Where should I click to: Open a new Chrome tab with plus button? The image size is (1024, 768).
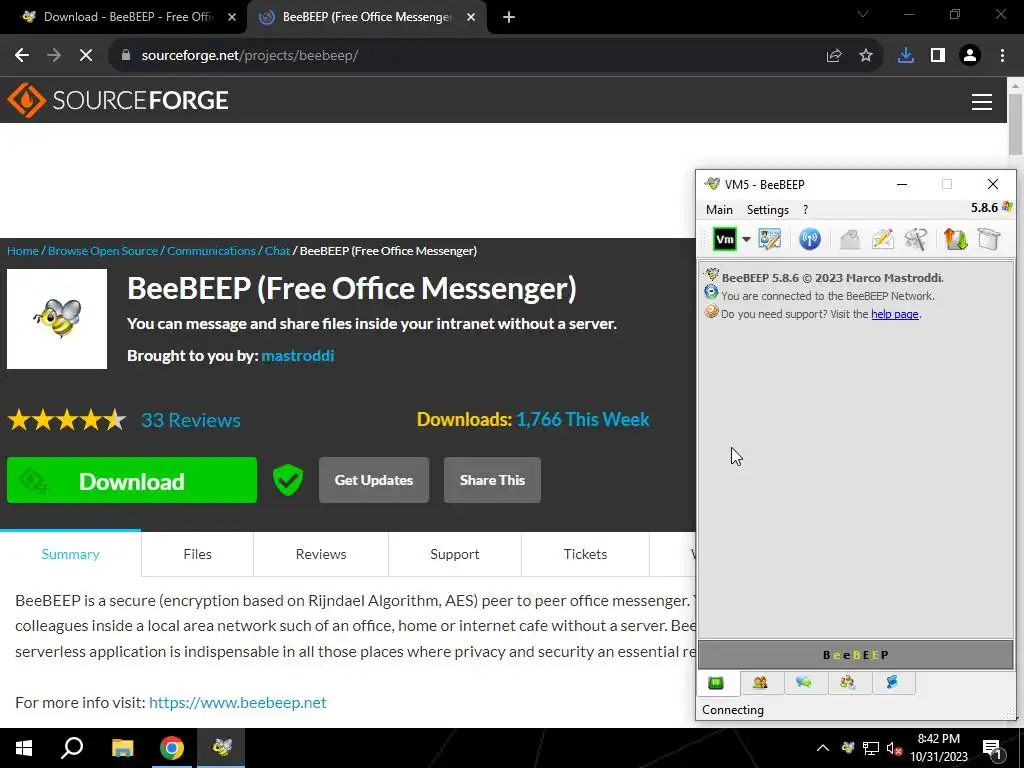(509, 18)
